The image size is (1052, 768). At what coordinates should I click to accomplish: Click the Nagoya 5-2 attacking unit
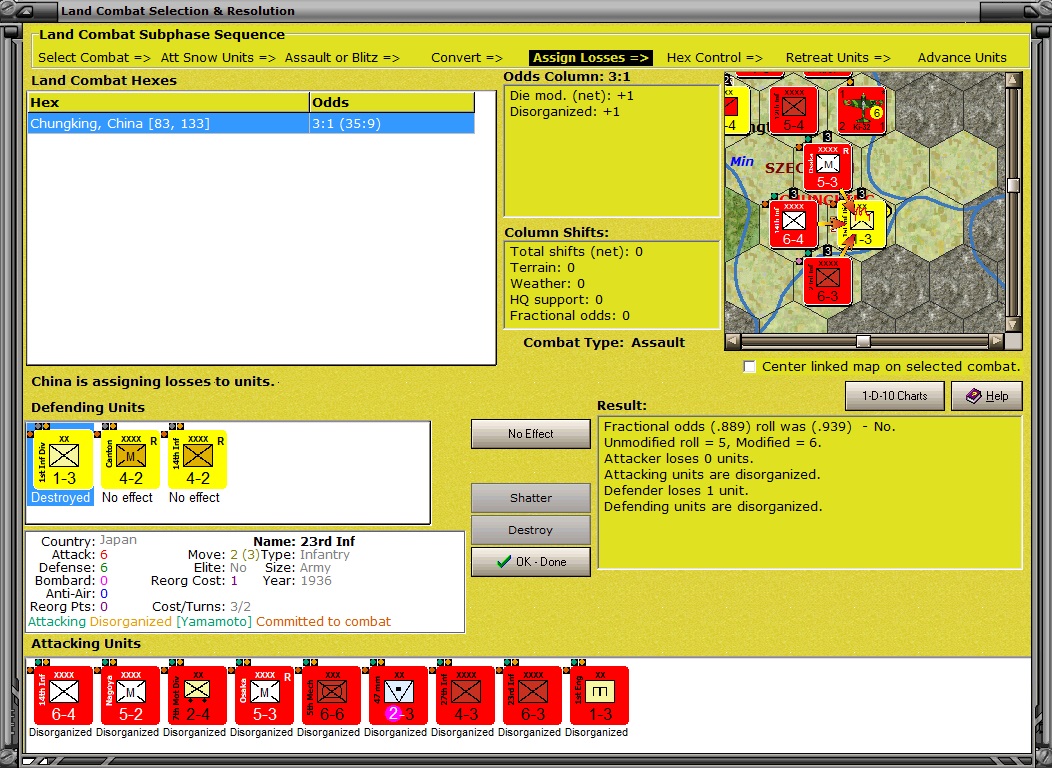coord(130,695)
